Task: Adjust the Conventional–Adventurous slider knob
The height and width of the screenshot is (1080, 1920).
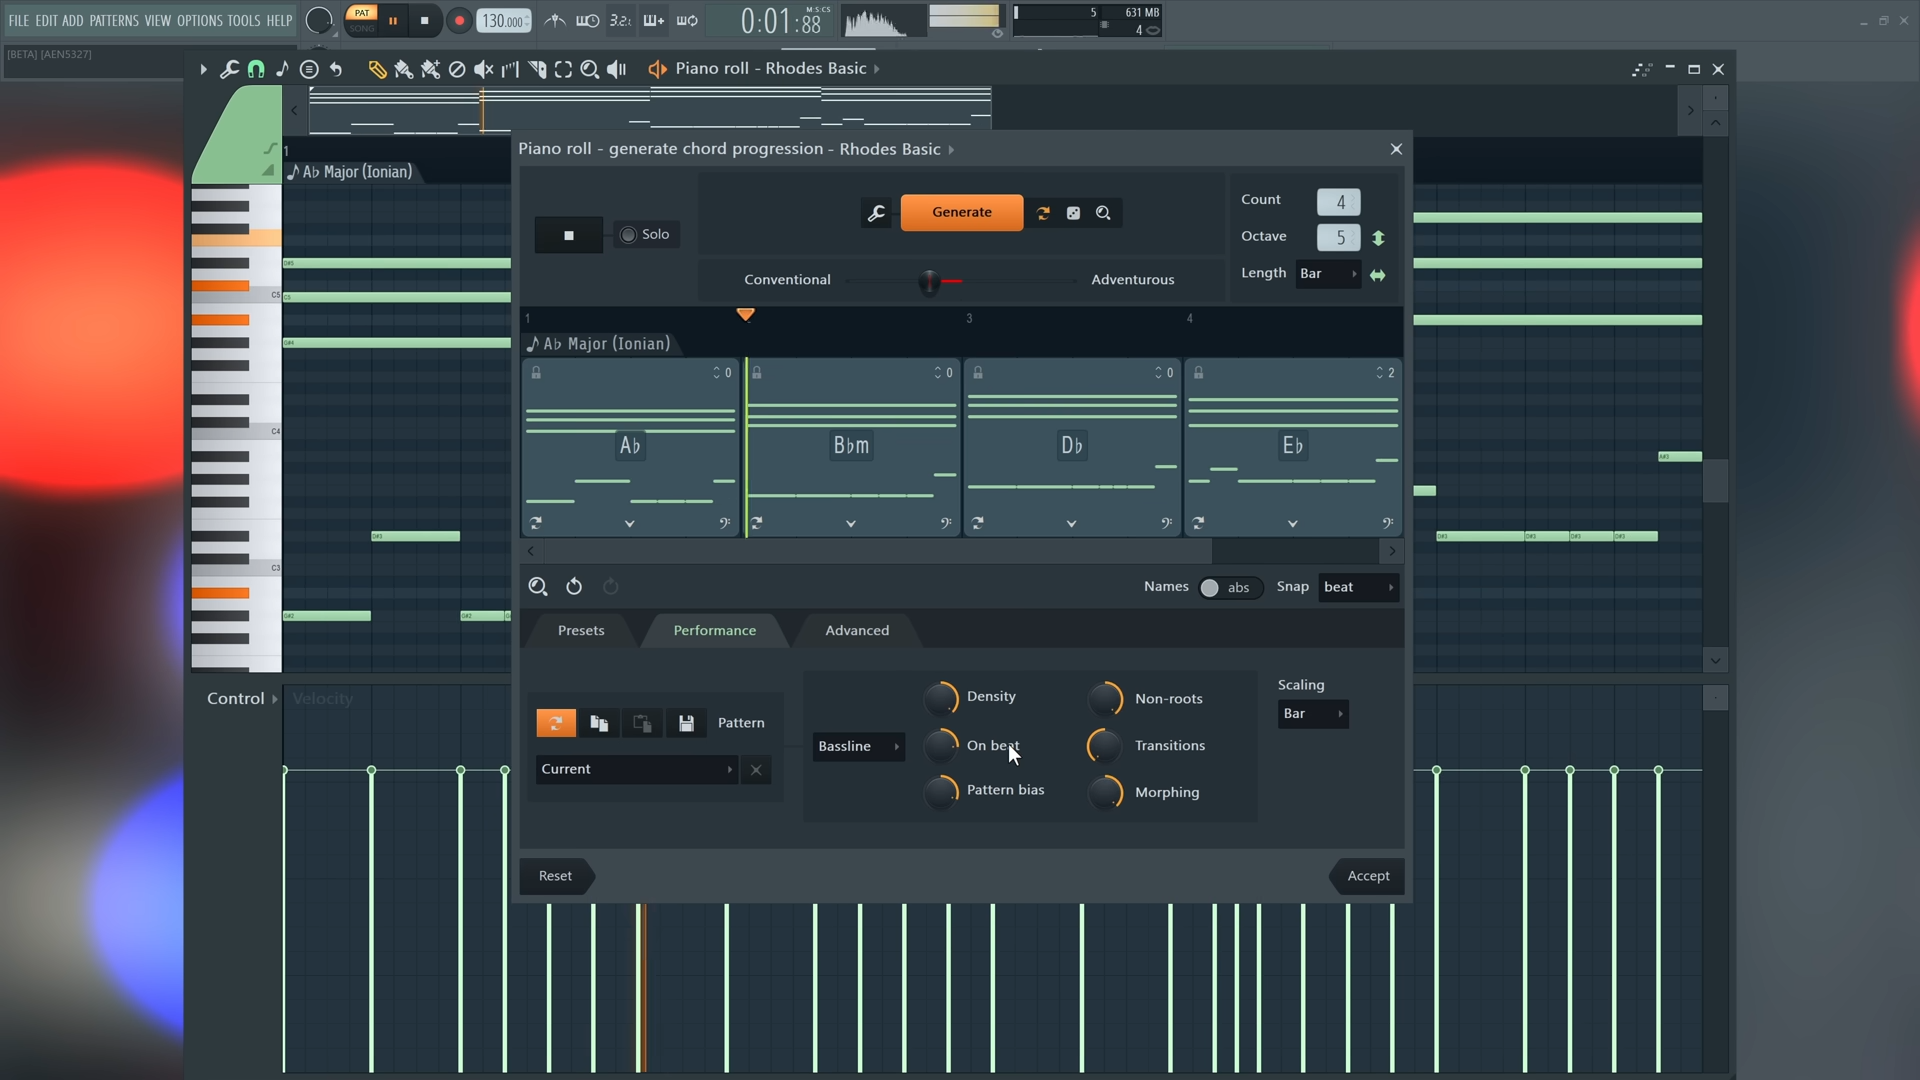Action: [930, 281]
